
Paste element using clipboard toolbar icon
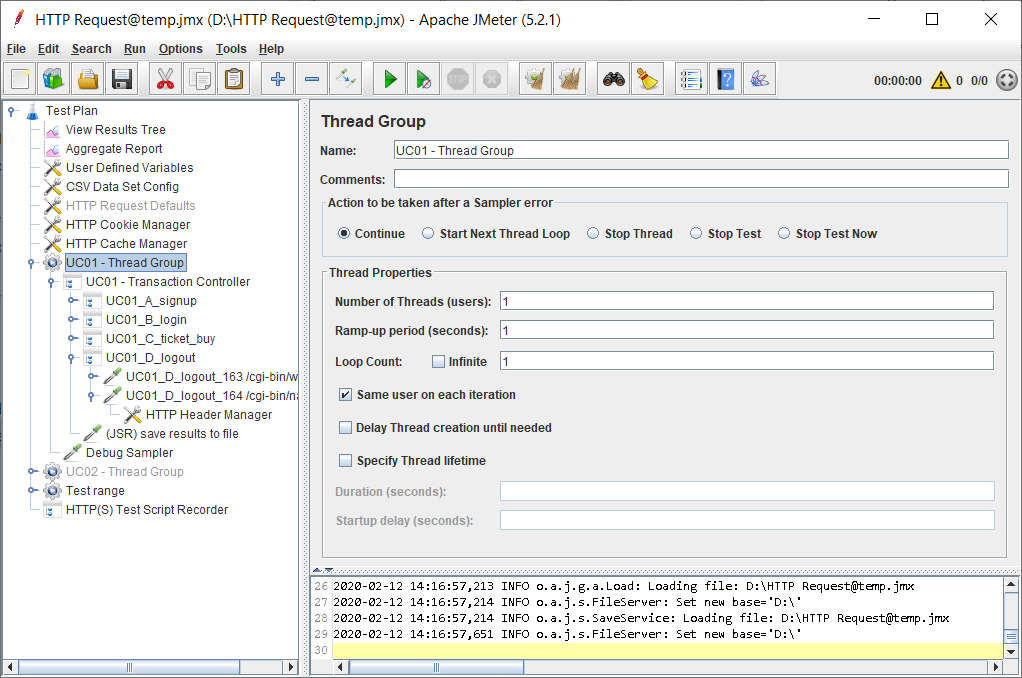tap(233, 80)
